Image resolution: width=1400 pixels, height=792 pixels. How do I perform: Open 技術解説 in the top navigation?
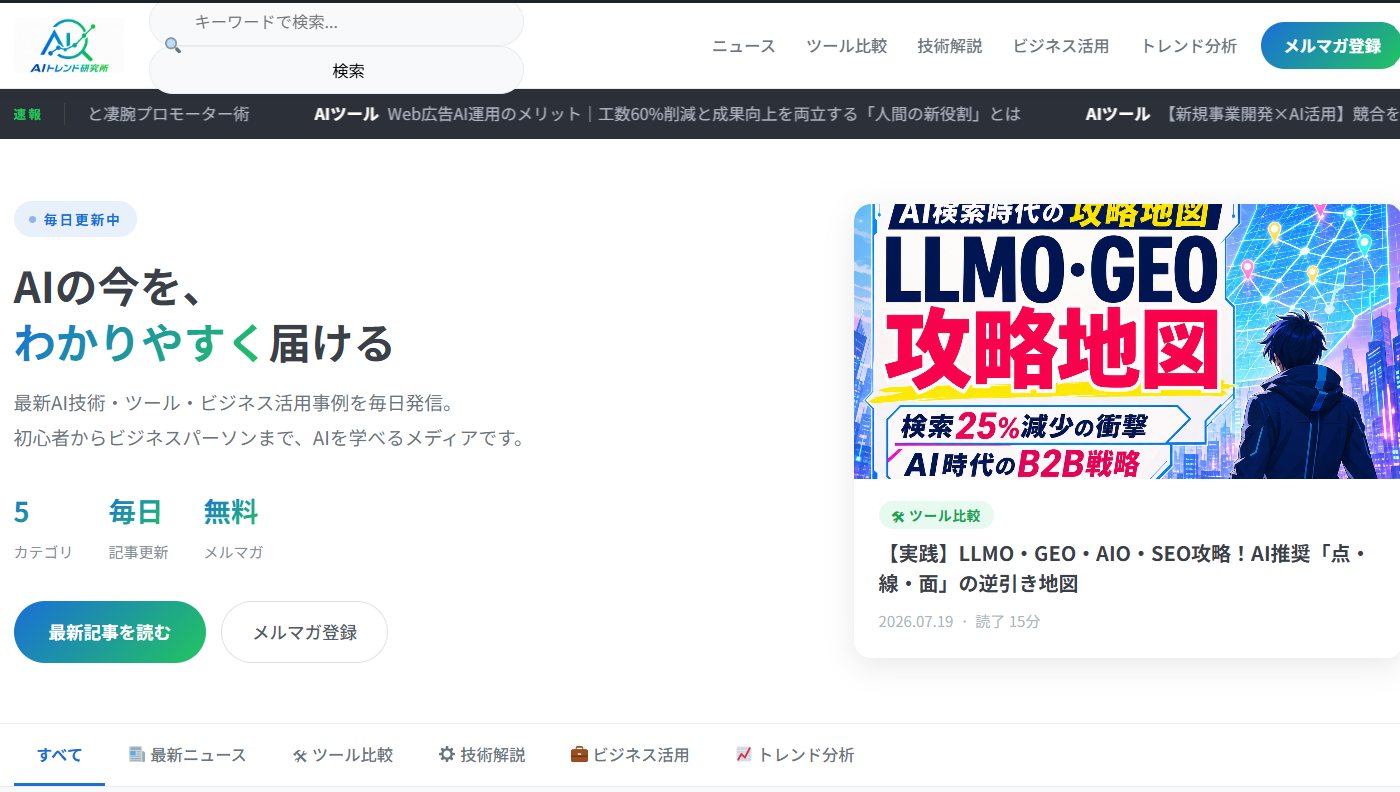pos(949,46)
